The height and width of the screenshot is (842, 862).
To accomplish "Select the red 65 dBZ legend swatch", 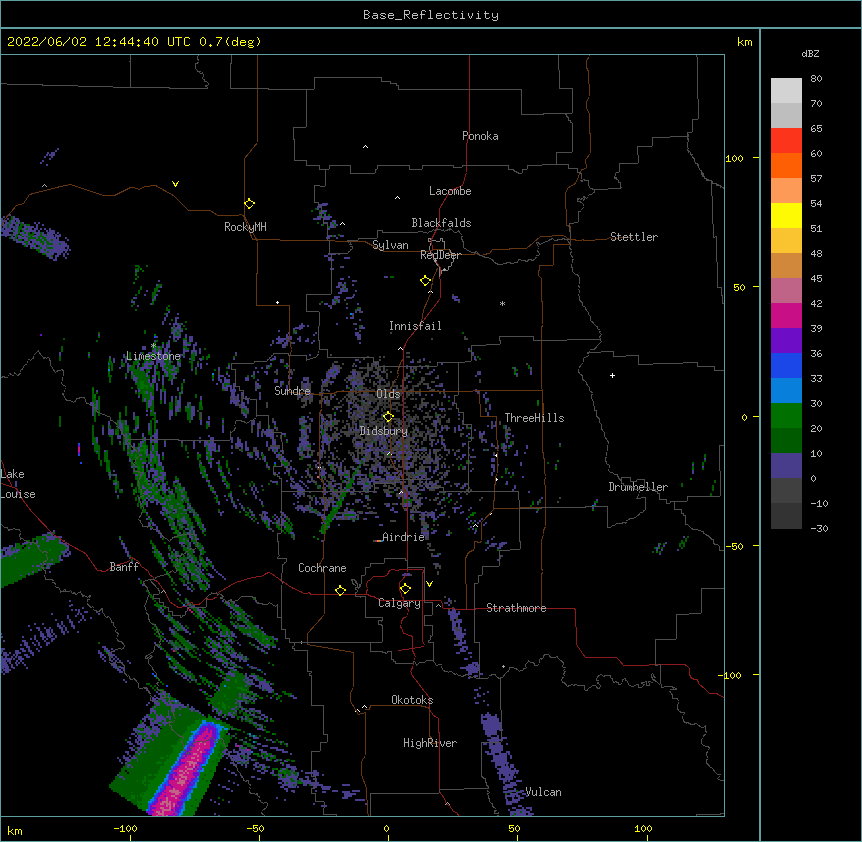I will 786,140.
